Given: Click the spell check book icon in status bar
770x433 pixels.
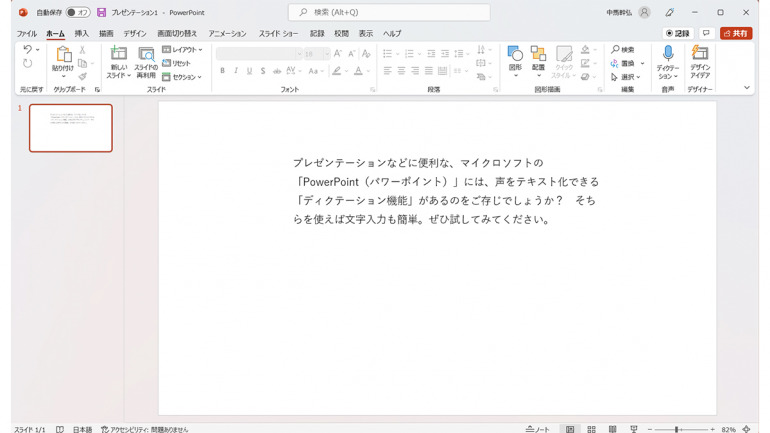Looking at the screenshot, I should 59,429.
